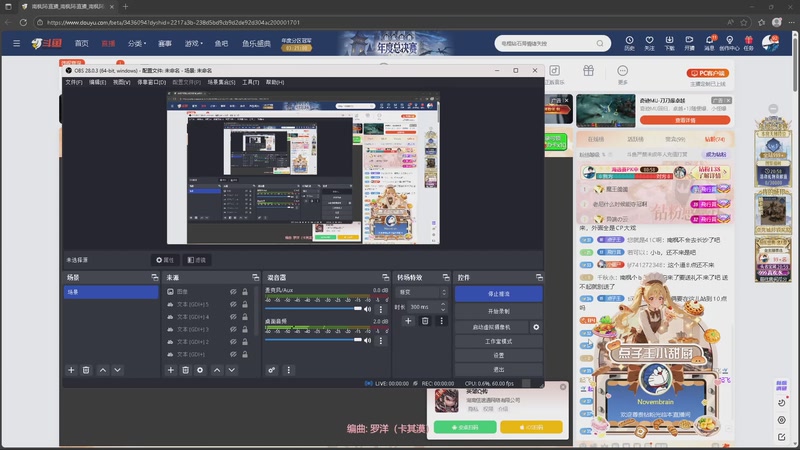Toggle visibility of Text (GDI+) 4 source

(x=233, y=317)
